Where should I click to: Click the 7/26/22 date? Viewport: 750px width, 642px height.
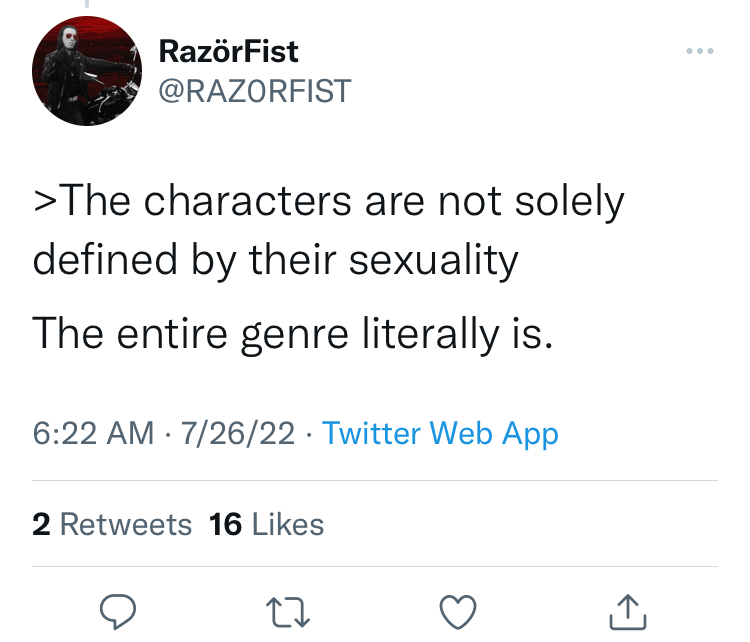(237, 433)
